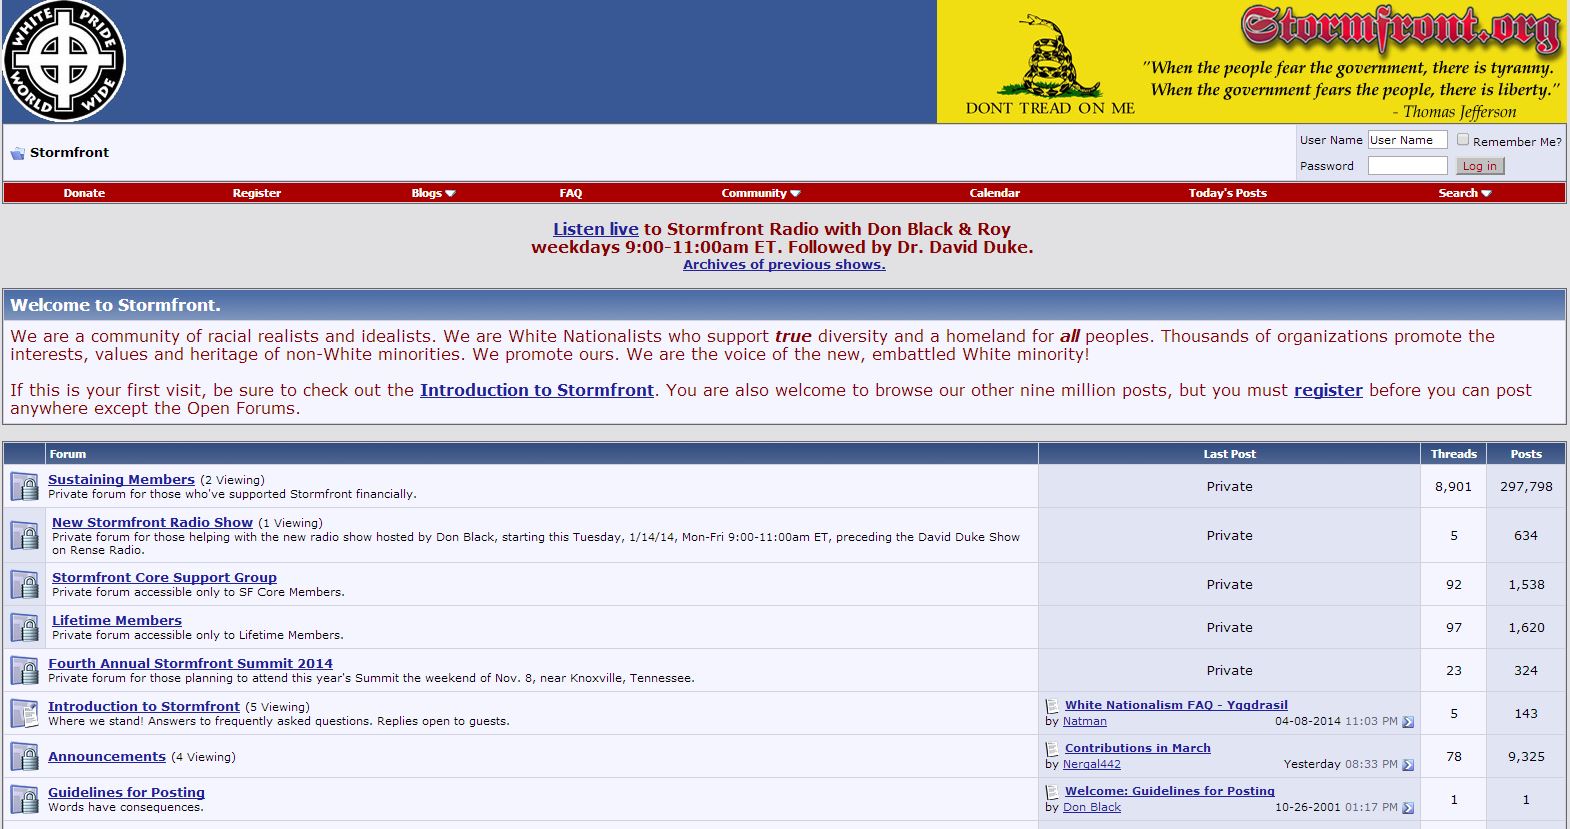1570x829 pixels.
Task: Click the register link in welcome text
Action: click(1328, 390)
